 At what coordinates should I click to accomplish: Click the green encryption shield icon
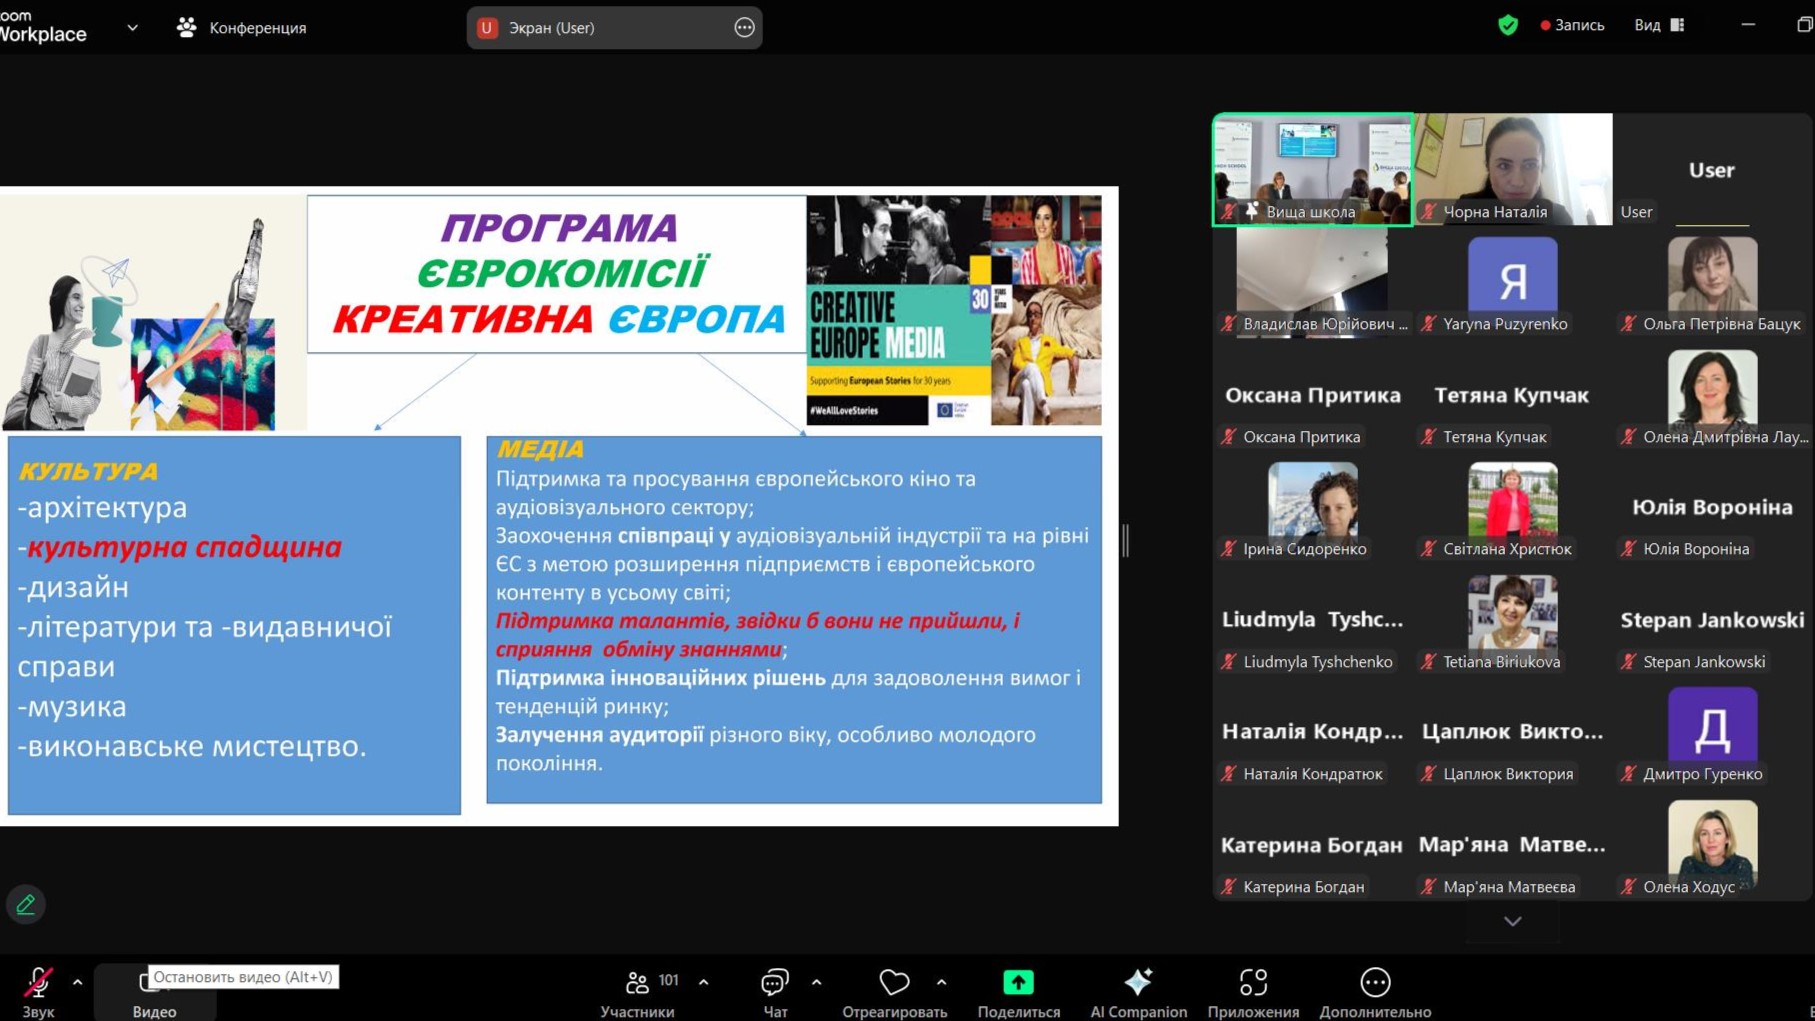click(x=1508, y=26)
